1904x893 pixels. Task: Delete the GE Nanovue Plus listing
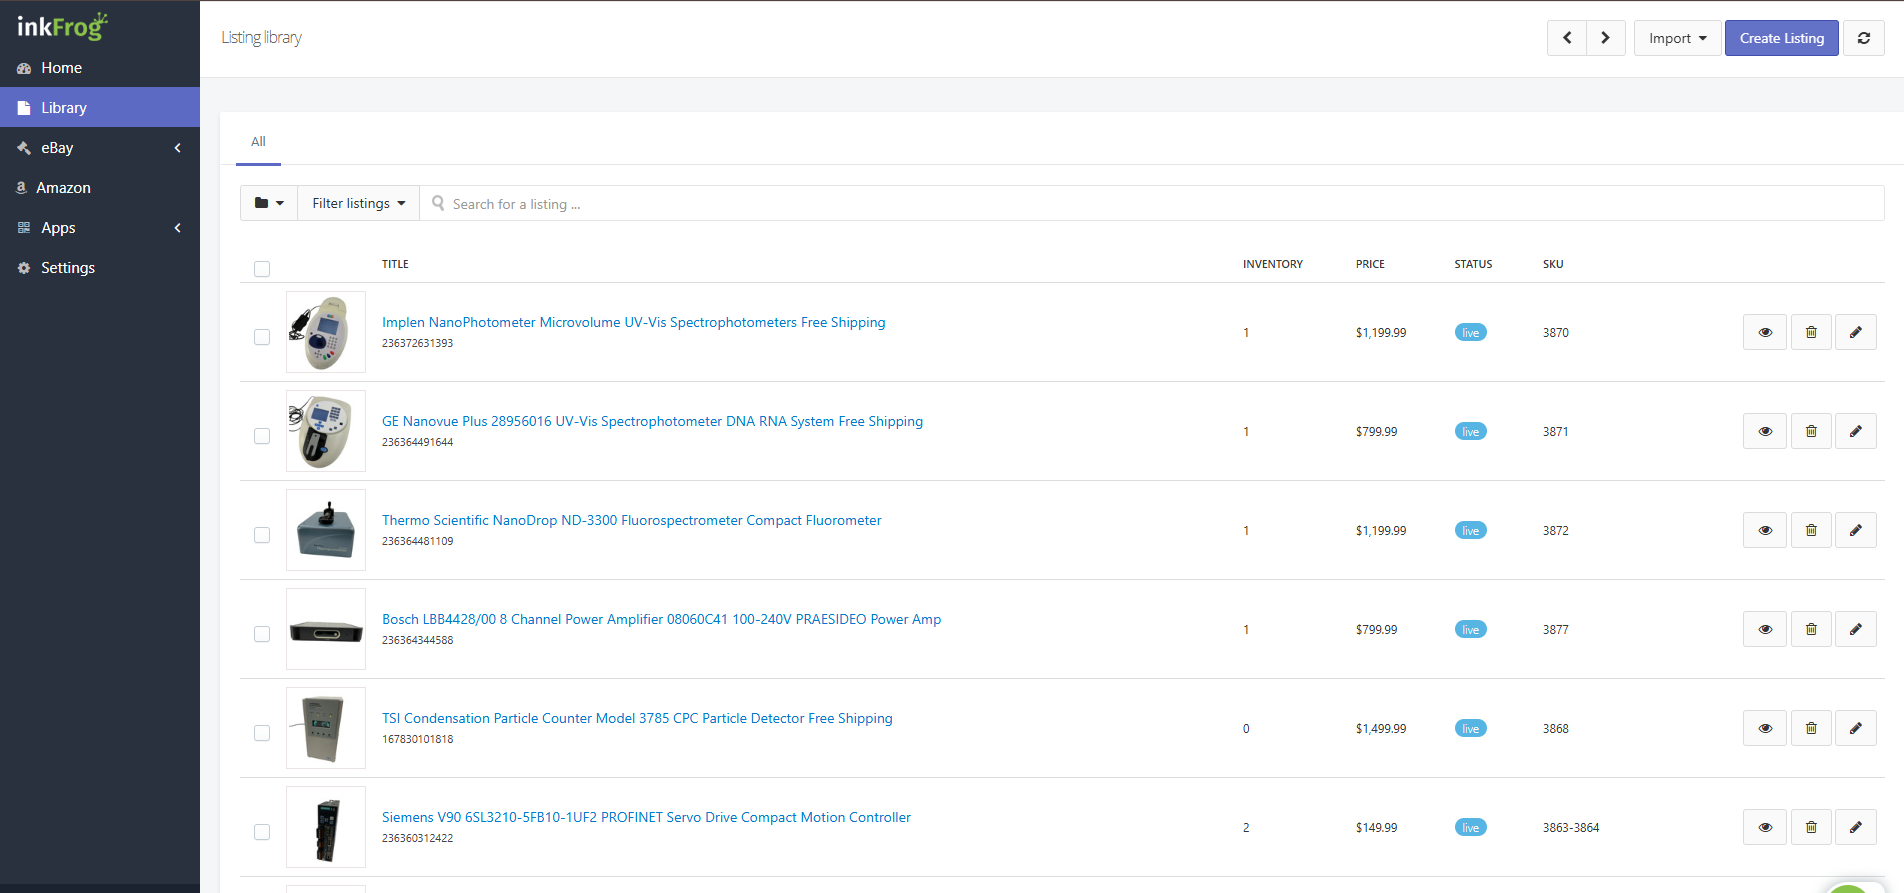click(x=1811, y=431)
